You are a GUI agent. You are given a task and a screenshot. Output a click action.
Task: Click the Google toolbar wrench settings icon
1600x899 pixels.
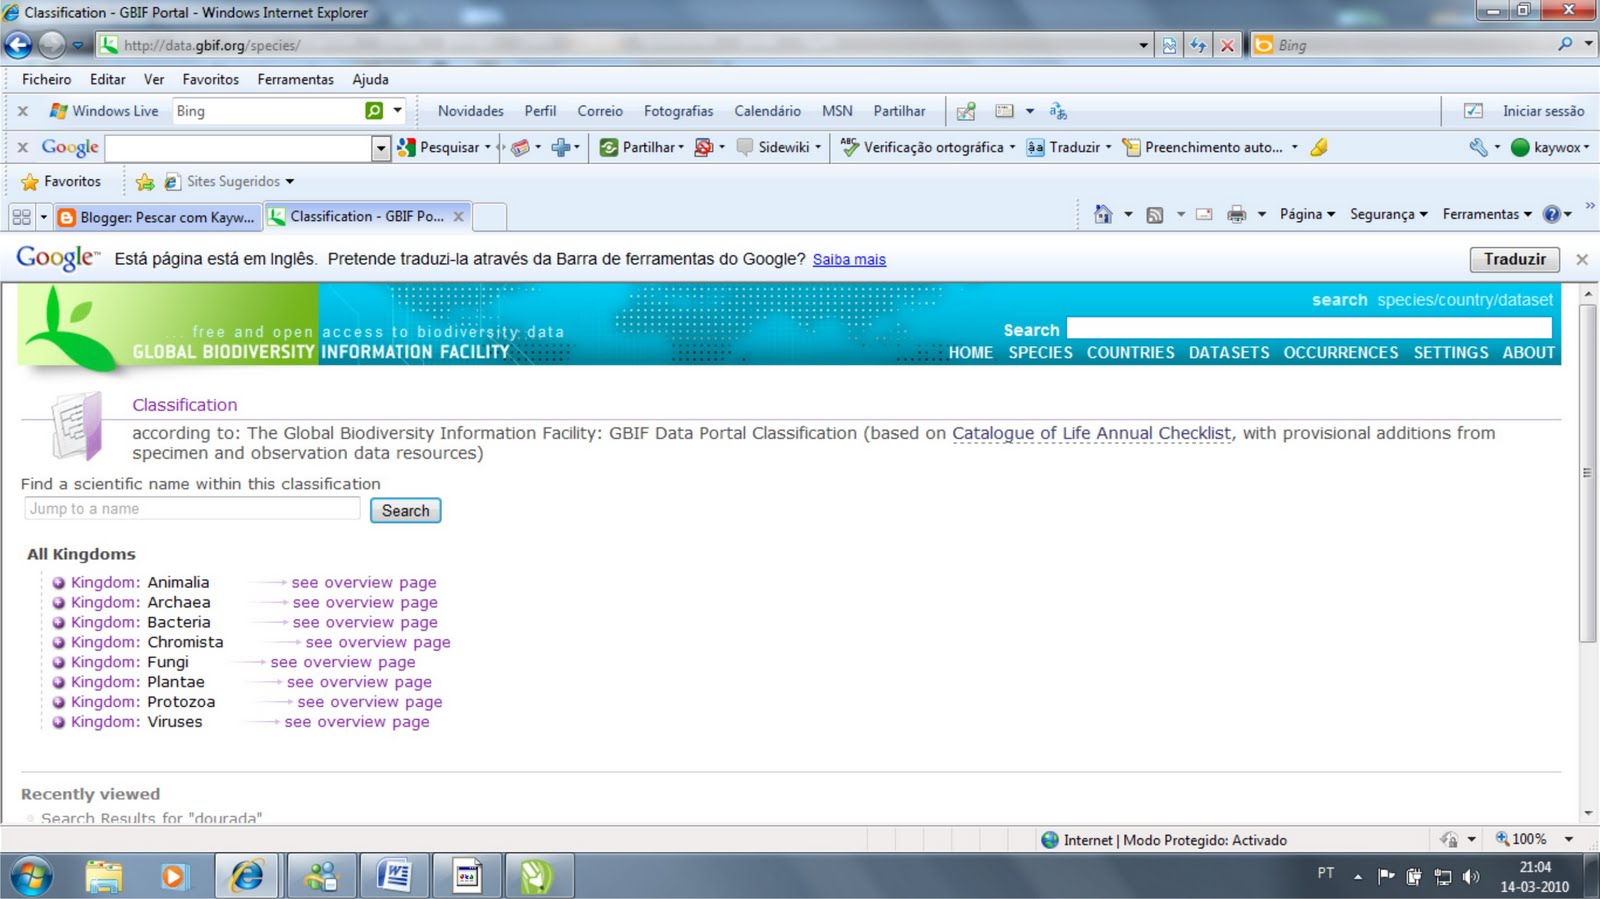point(1478,147)
